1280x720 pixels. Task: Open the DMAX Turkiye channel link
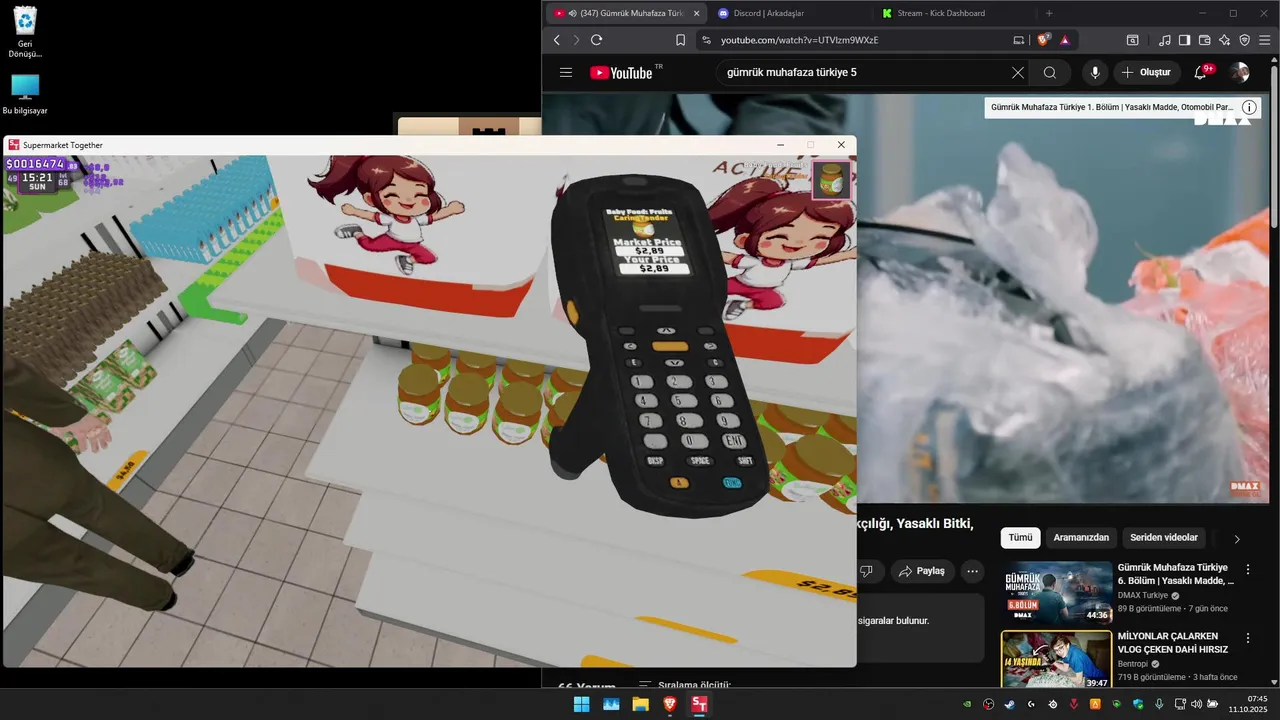1143,595
